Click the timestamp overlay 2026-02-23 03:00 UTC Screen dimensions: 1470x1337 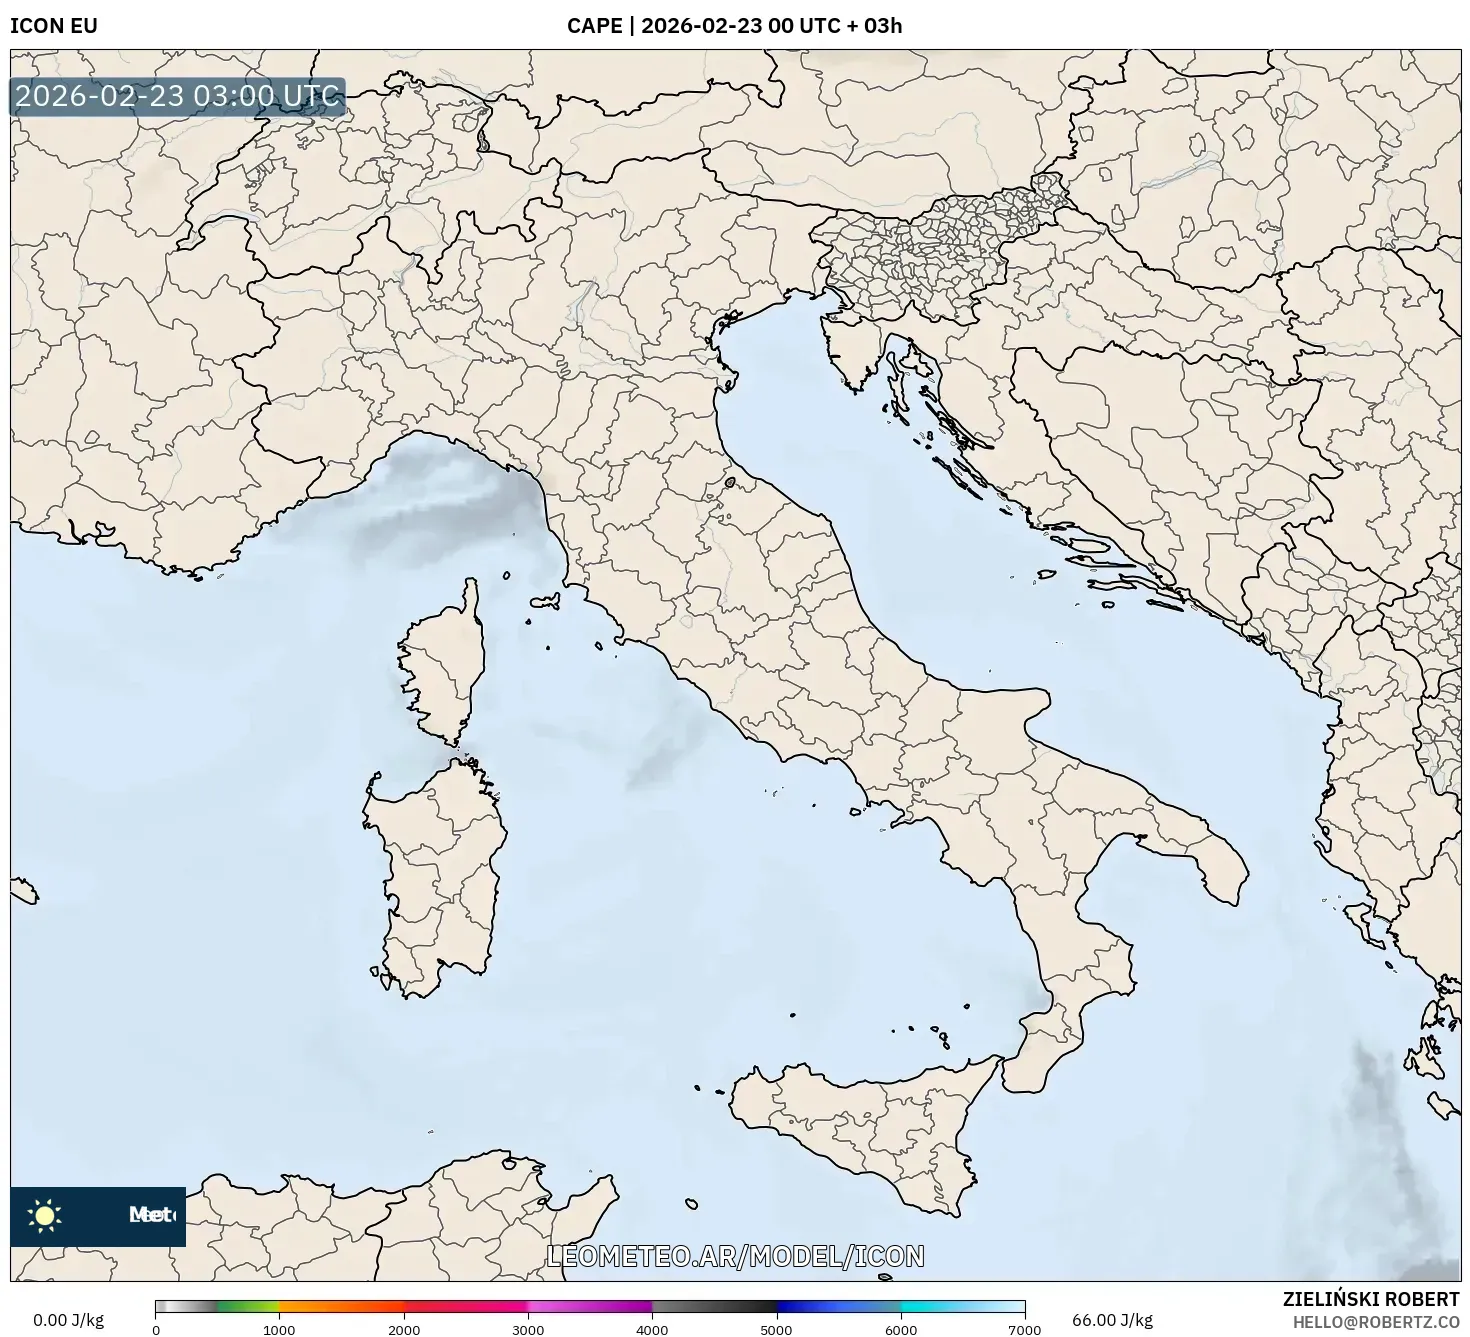(178, 97)
